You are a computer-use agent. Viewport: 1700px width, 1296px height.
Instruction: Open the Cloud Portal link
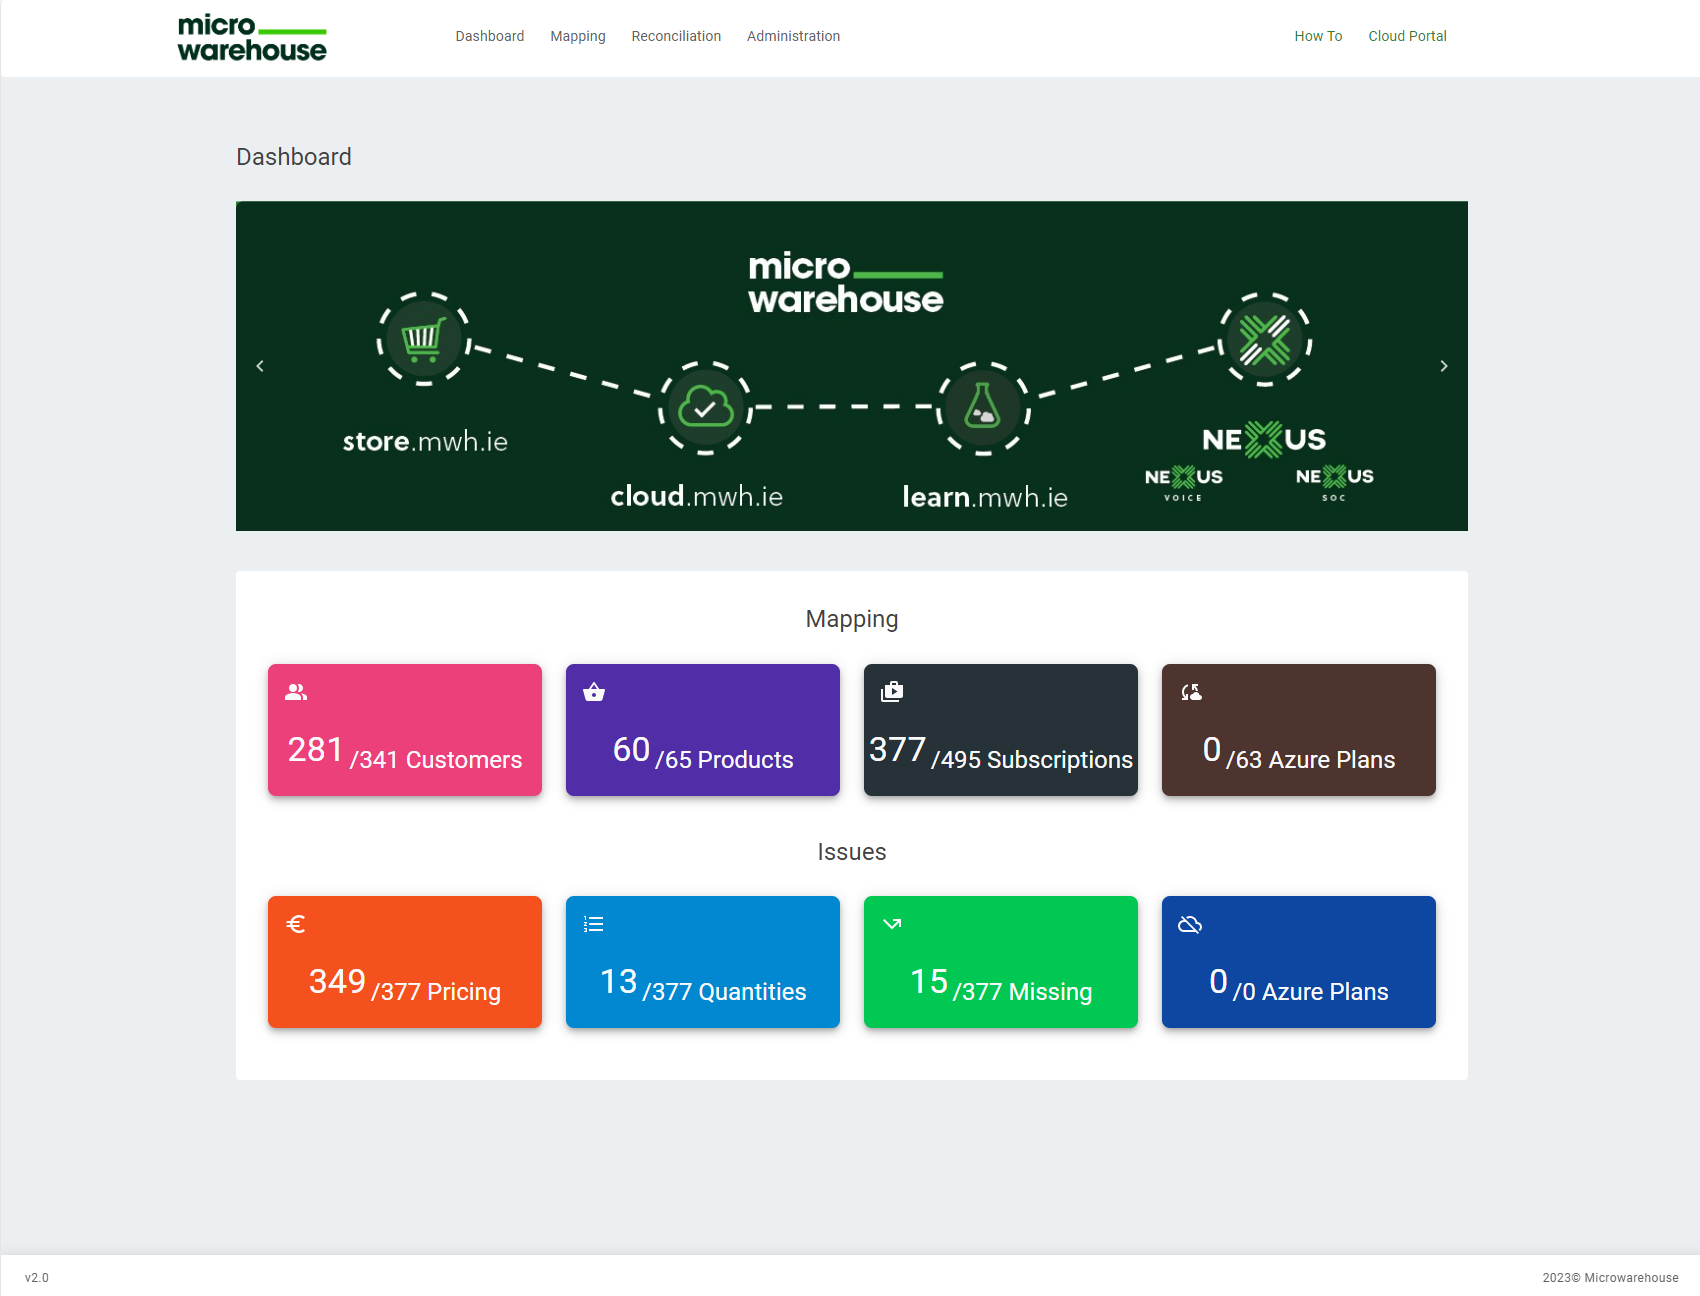[1407, 36]
